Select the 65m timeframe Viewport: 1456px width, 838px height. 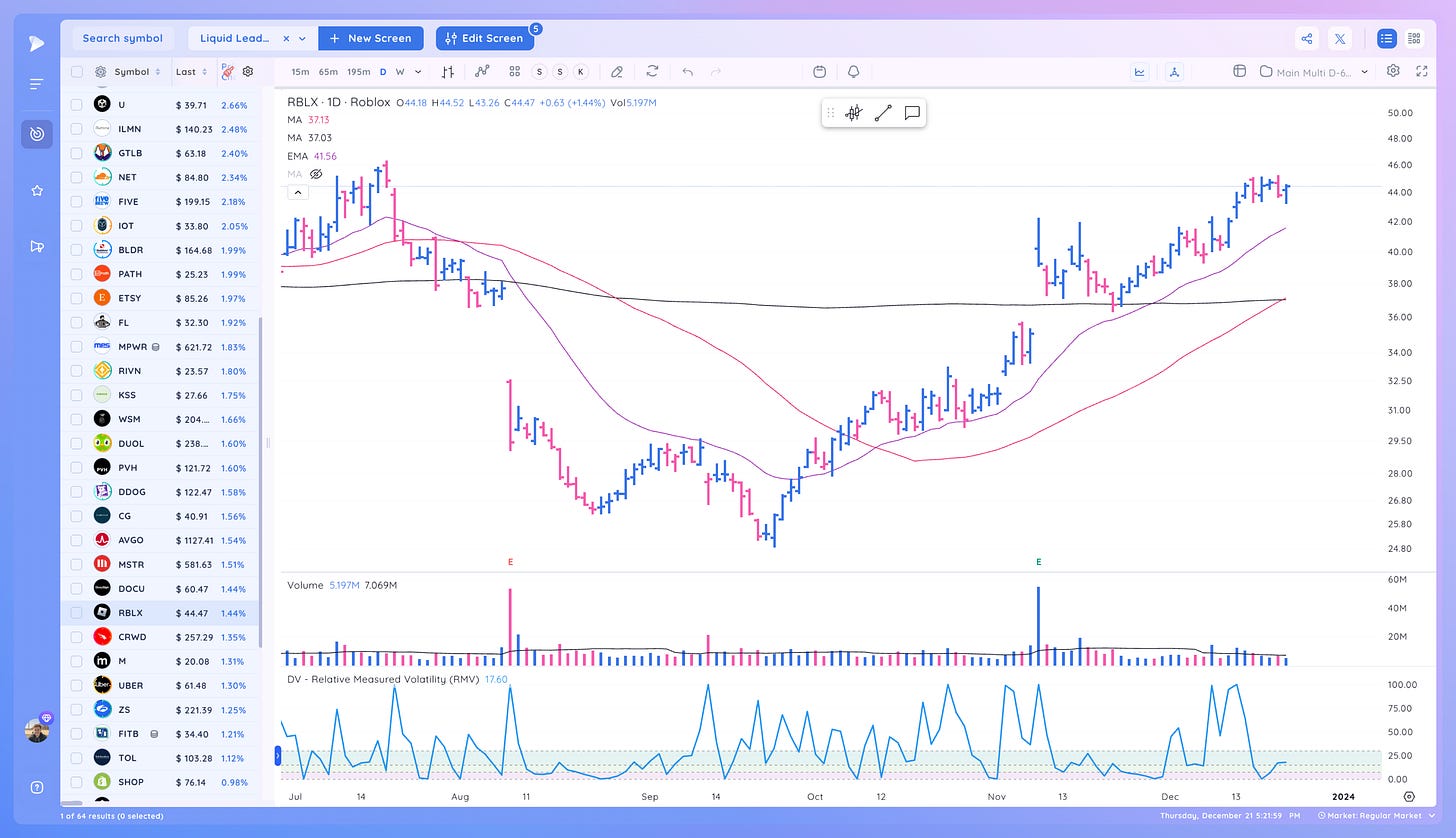click(328, 72)
